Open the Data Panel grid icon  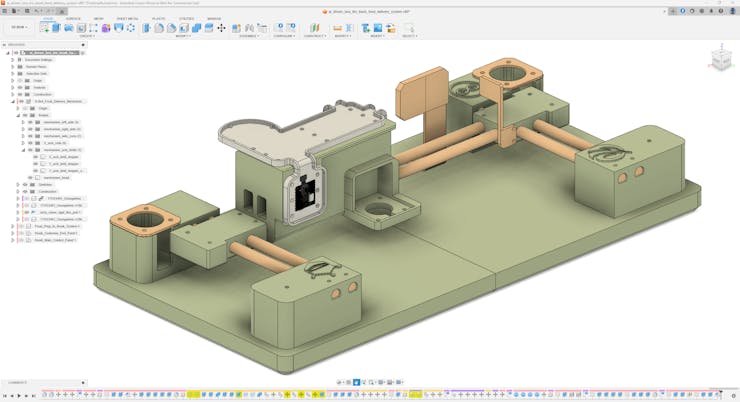[5, 11]
